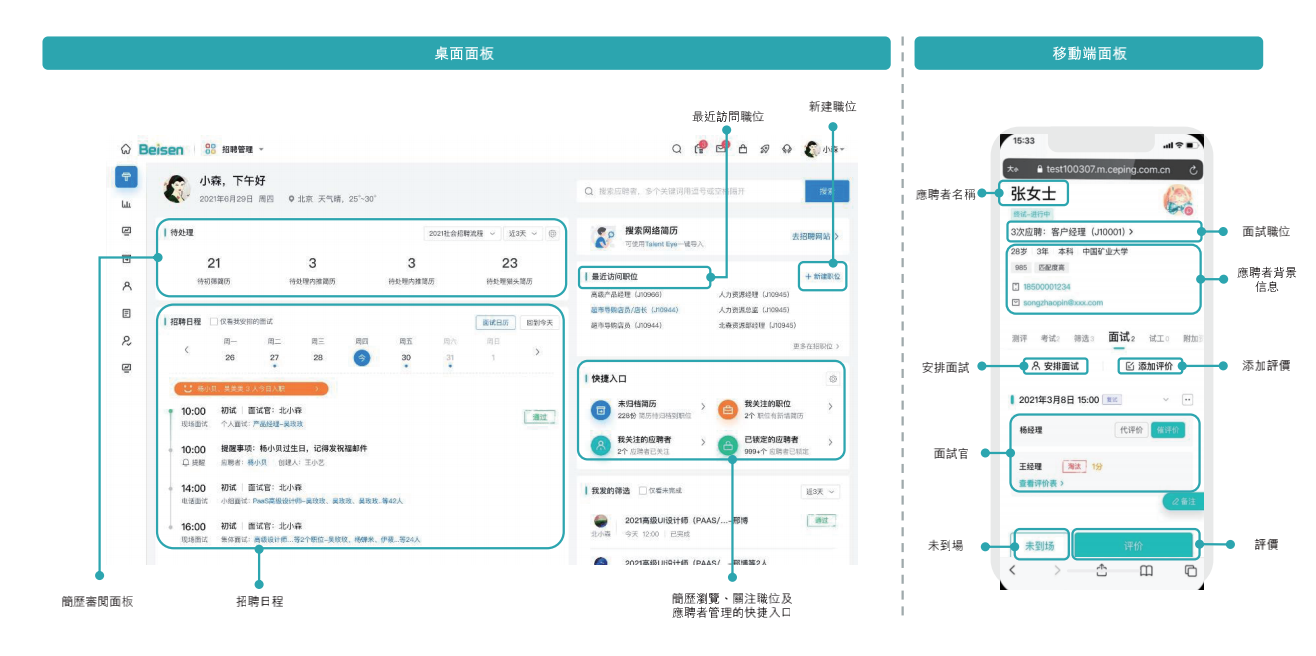
Task: Expand the 未归档简历 shortcut arrow
Action: click(702, 407)
